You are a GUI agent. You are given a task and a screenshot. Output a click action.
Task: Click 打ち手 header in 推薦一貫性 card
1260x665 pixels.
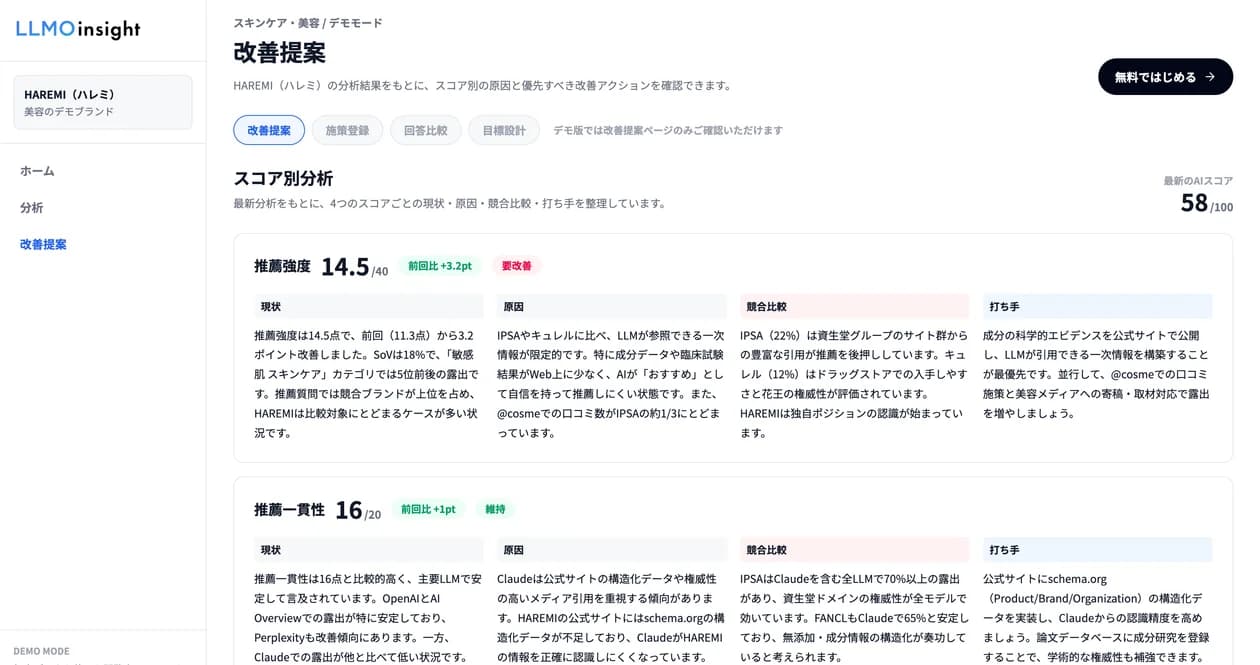click(1098, 550)
